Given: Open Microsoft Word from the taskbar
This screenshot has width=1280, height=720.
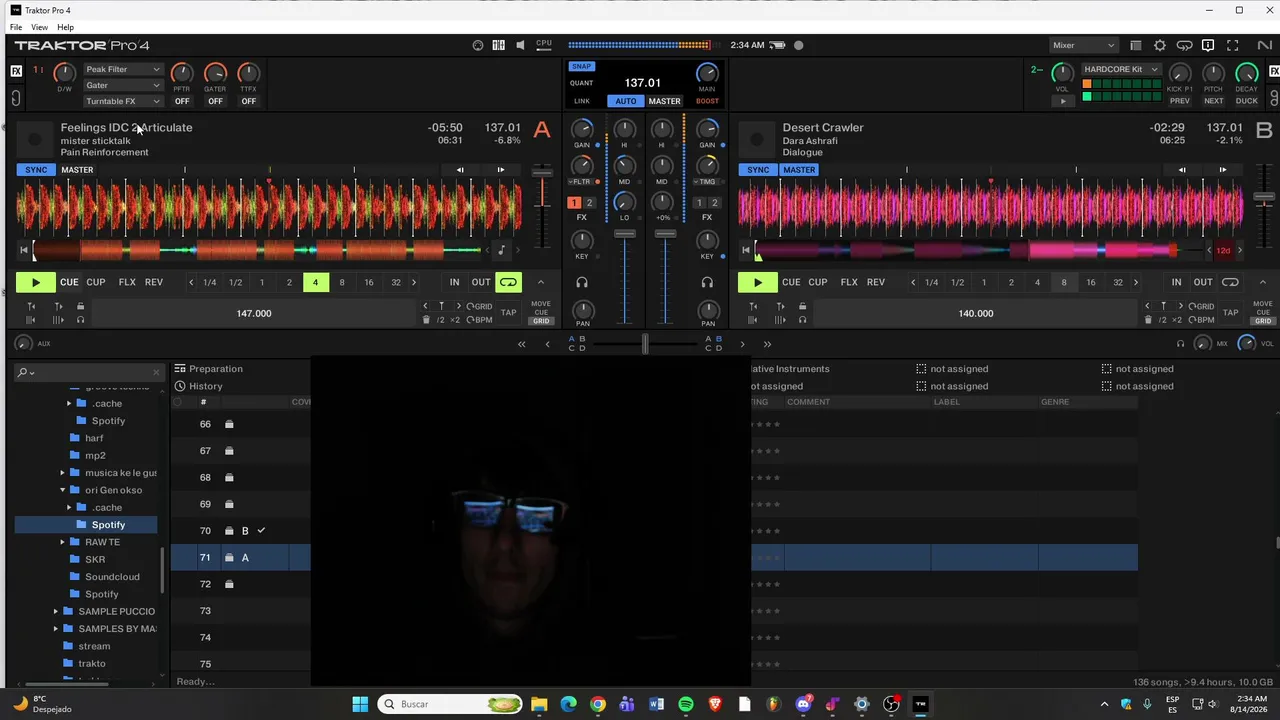Looking at the screenshot, I should click(656, 704).
